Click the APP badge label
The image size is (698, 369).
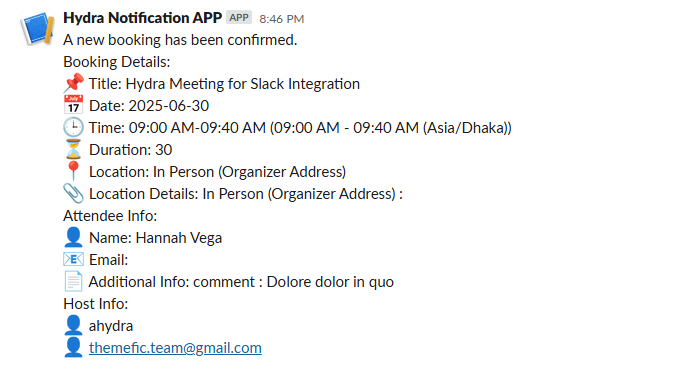coord(239,17)
